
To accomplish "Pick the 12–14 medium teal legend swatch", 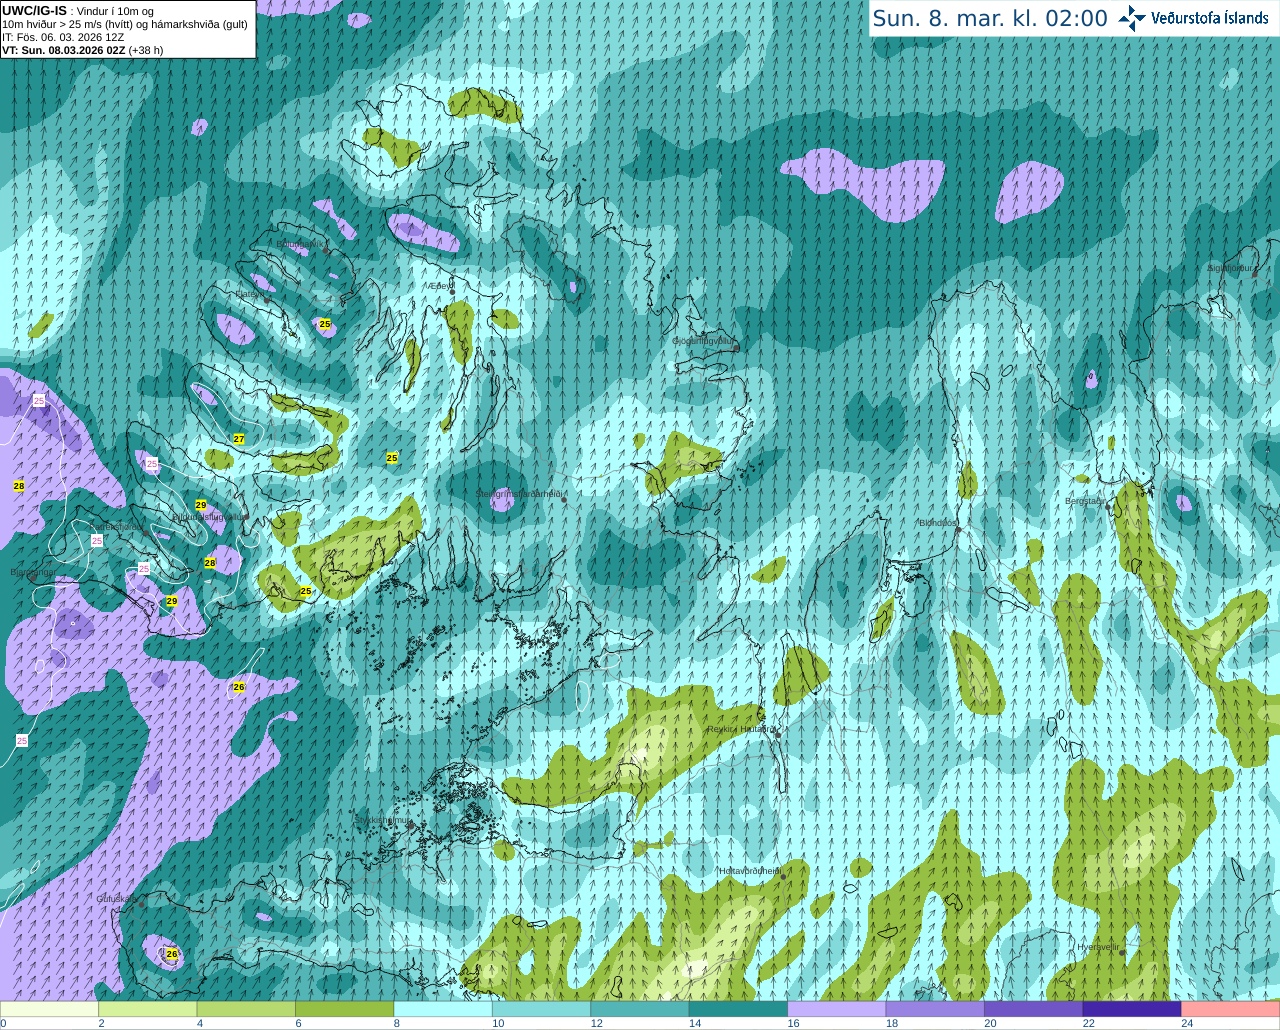I will click(640, 1009).
